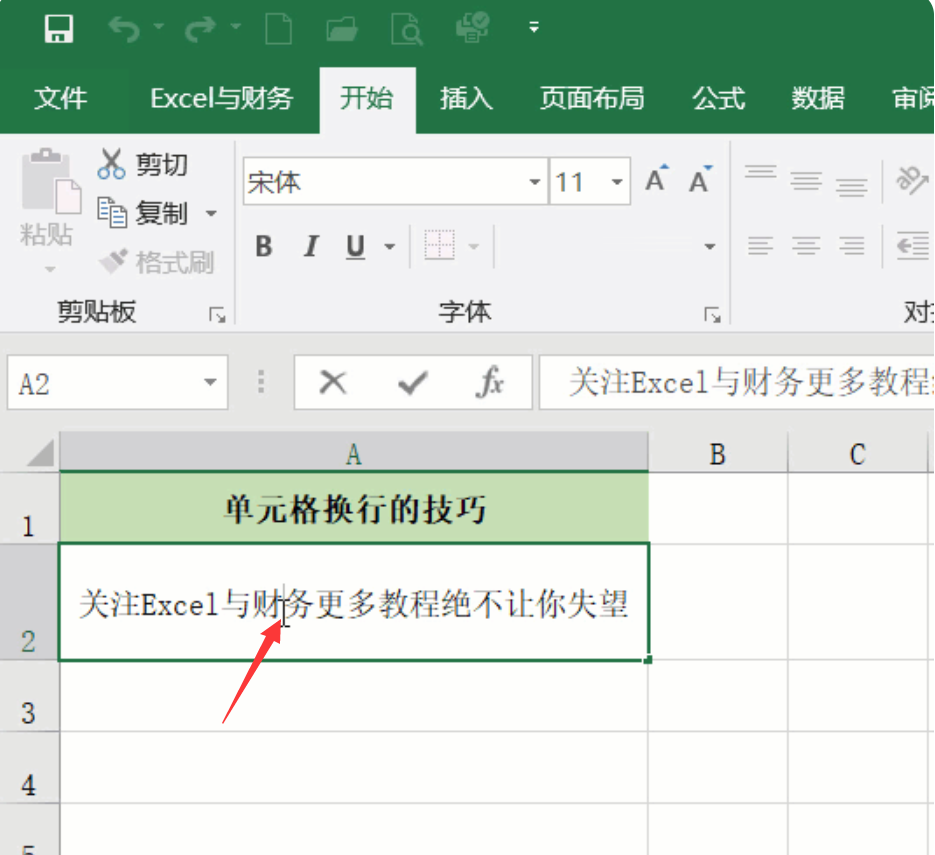Click the fx Insert Function icon
This screenshot has width=935, height=855.
(x=489, y=382)
